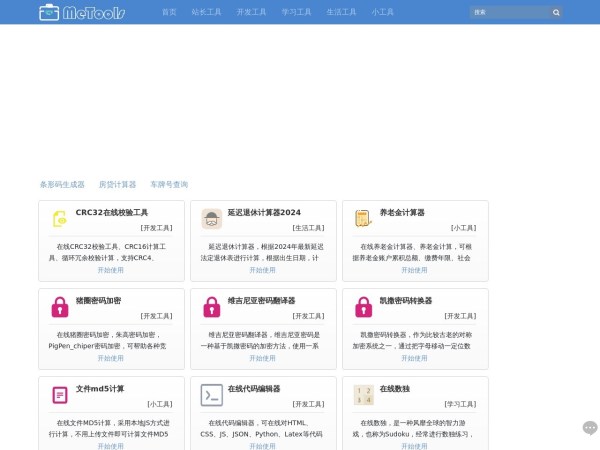The height and width of the screenshot is (450, 600).
Task: Click the pink lock icon for 猪圈密码加密
Action: click(60, 307)
